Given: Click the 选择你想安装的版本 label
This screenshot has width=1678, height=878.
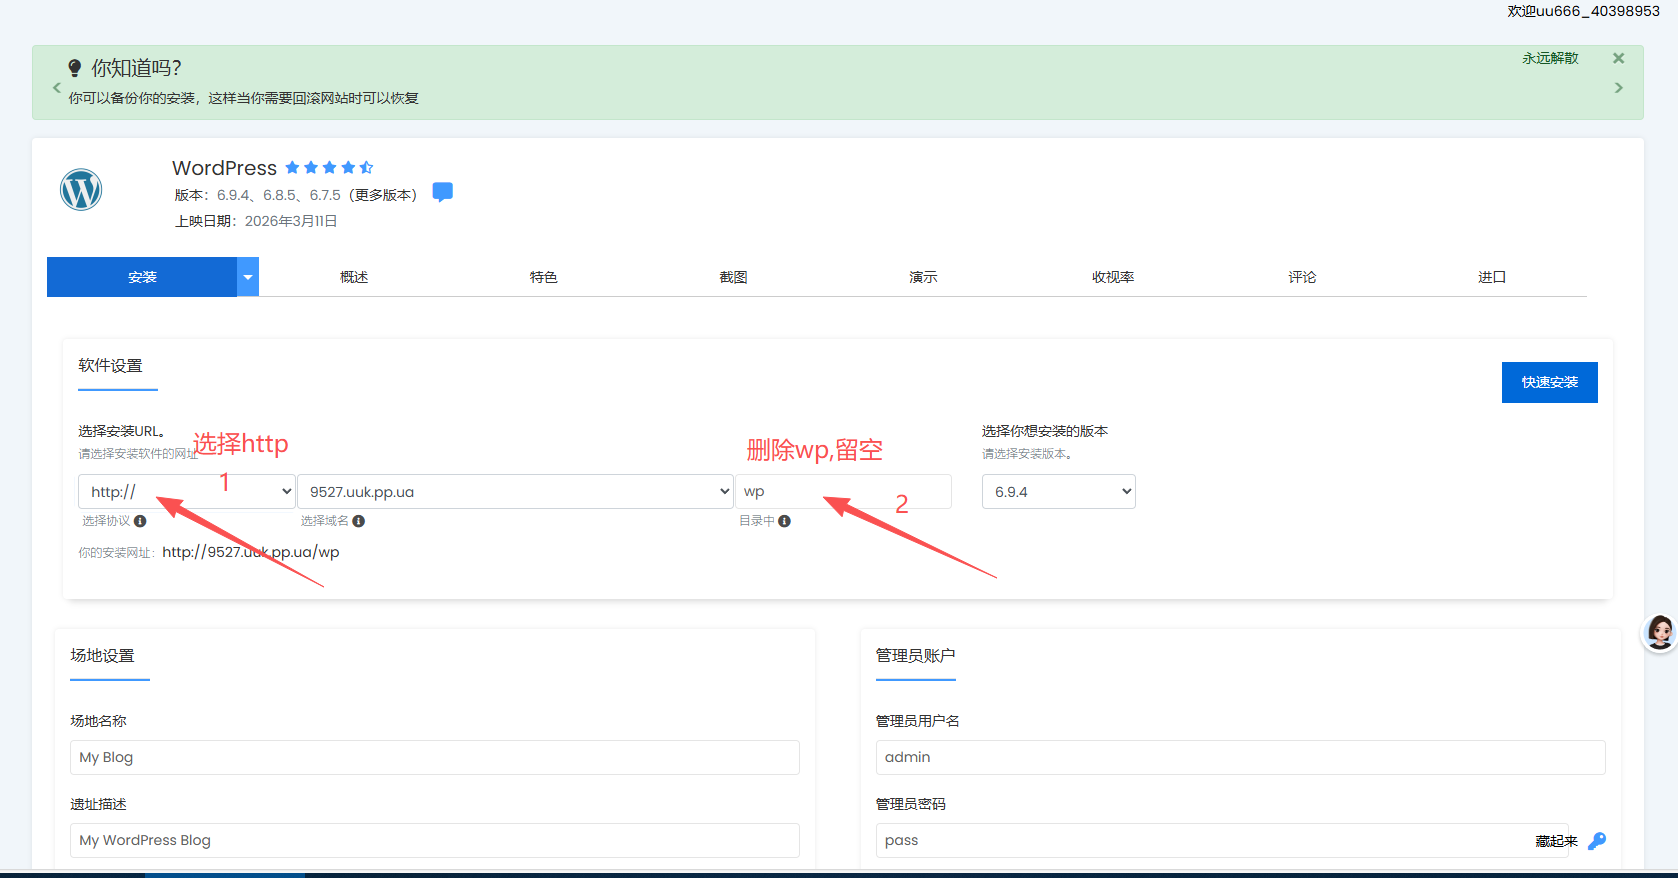Looking at the screenshot, I should coord(1045,431).
